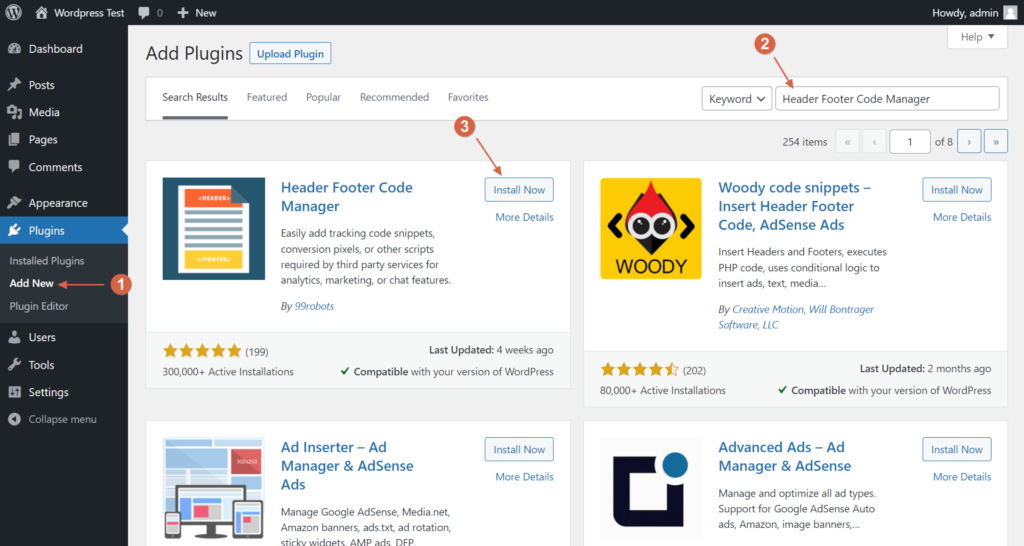The height and width of the screenshot is (546, 1024).
Task: Switch to Featured tab
Action: 266,97
